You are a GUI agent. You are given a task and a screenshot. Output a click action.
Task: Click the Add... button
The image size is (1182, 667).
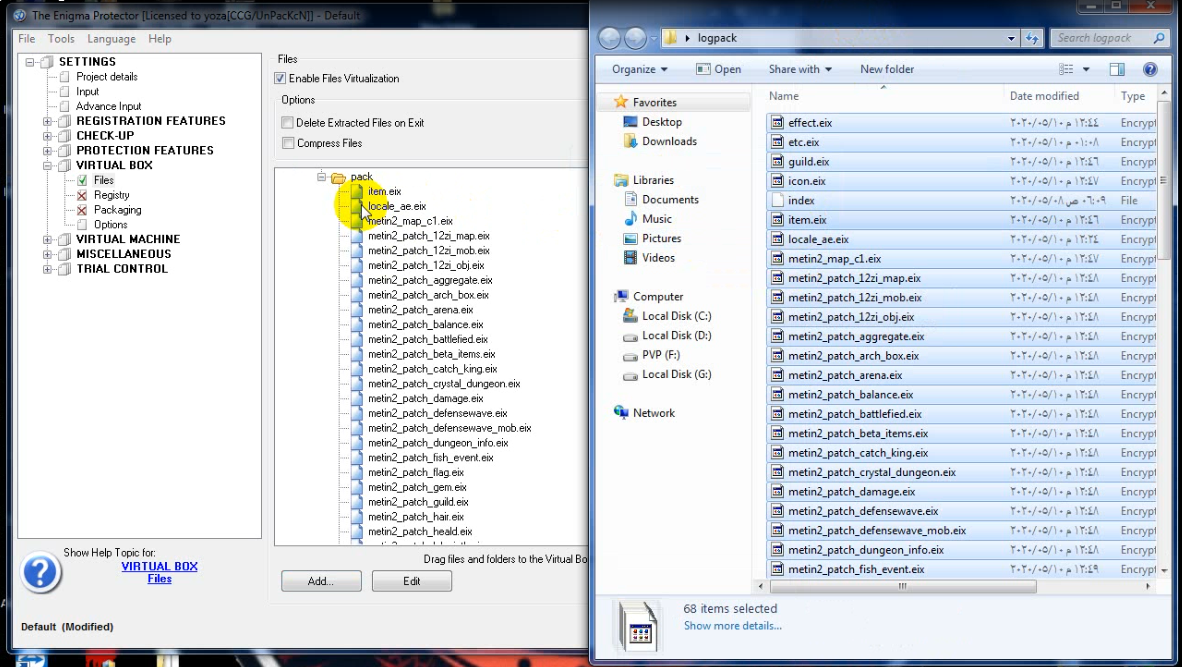click(x=321, y=581)
